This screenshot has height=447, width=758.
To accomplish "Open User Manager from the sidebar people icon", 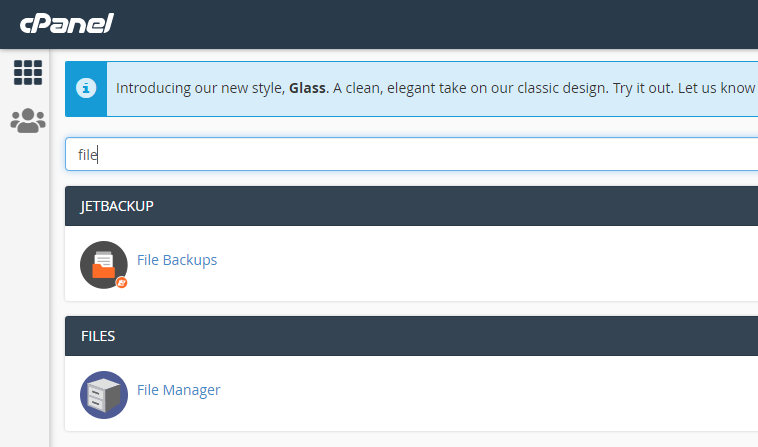I will [x=28, y=121].
